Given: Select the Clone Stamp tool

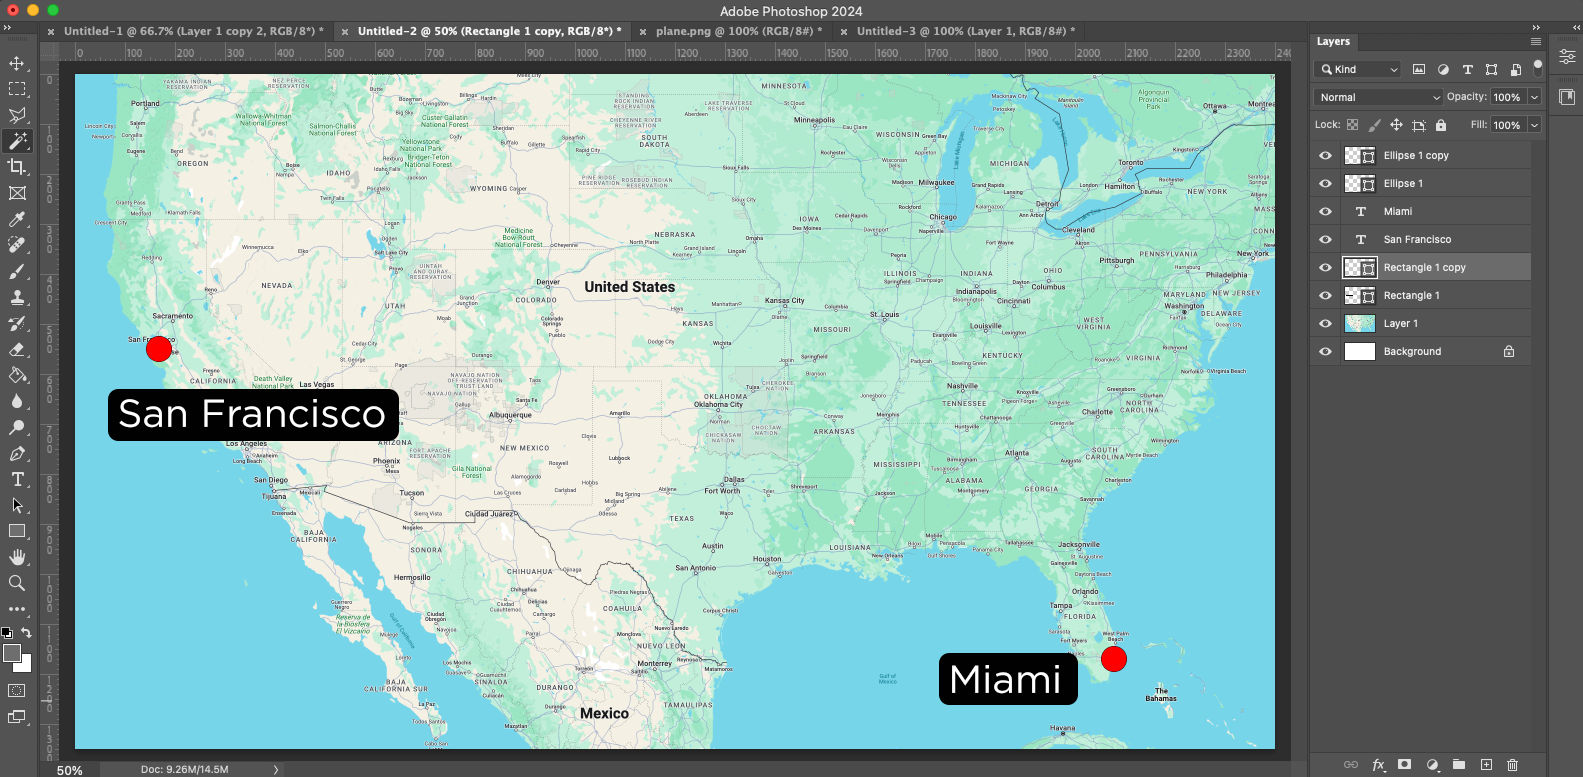Looking at the screenshot, I should 17,297.
